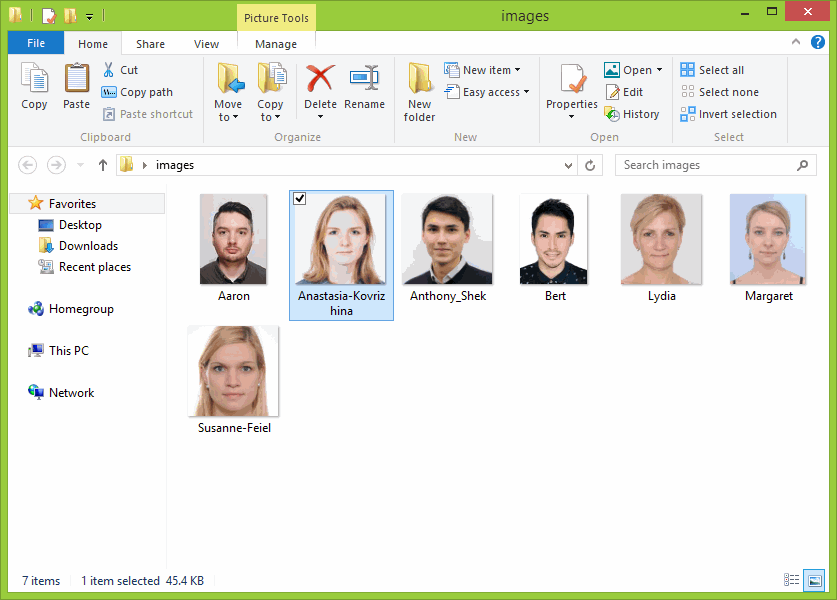Uncheck the Anastasia-Kovrizhina item checkbox
Image resolution: width=837 pixels, height=600 pixels.
coord(299,199)
